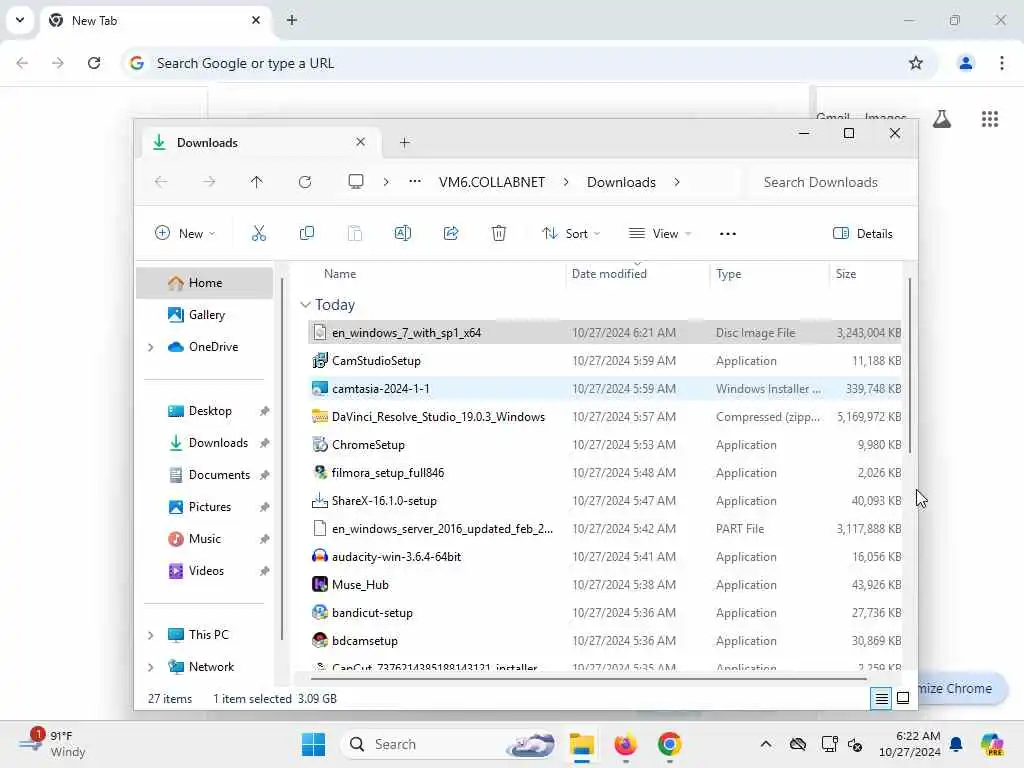Open the Sort dropdown
The height and width of the screenshot is (768, 1024).
[x=571, y=234]
